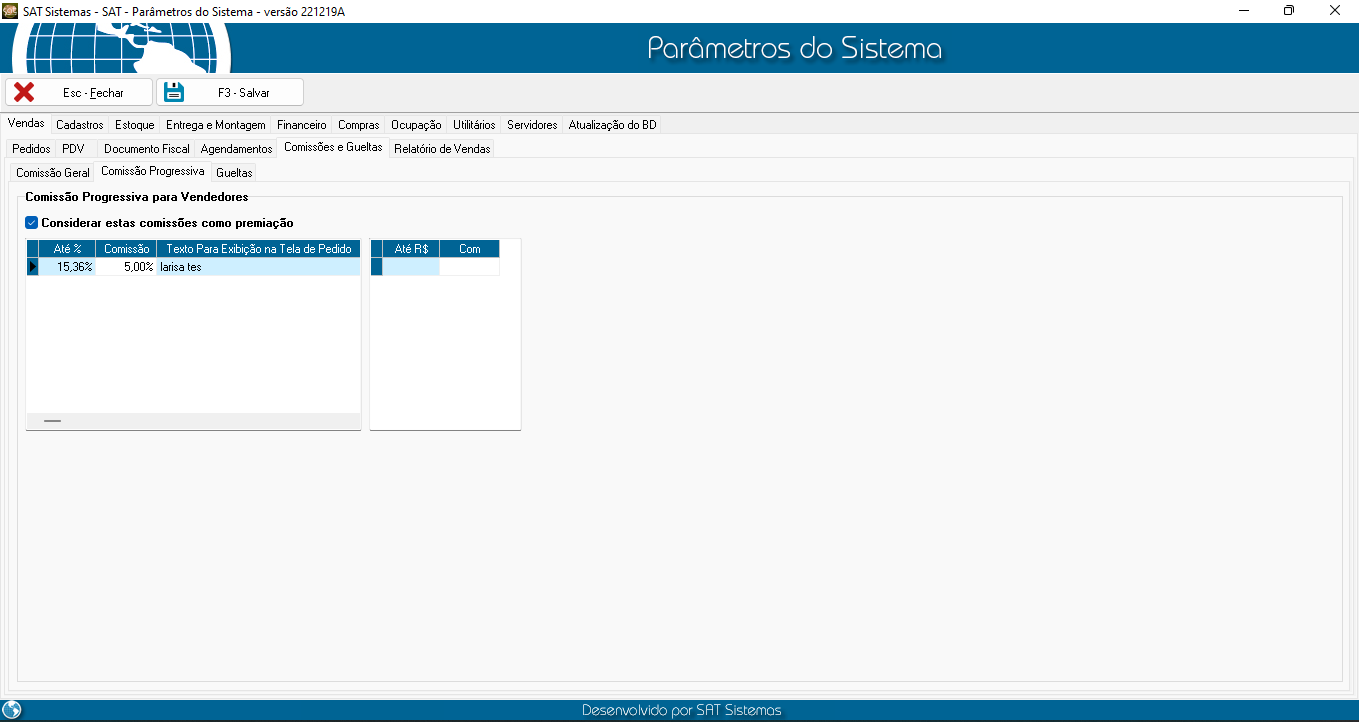Click the 'larisa tes' text cell
The image size is (1359, 722).
(258, 267)
